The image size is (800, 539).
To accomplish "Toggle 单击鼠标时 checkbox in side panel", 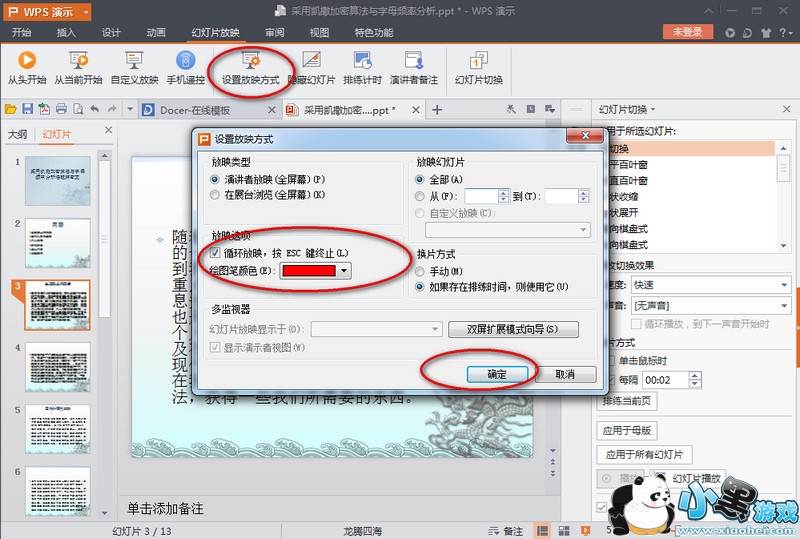I will pyautogui.click(x=611, y=360).
